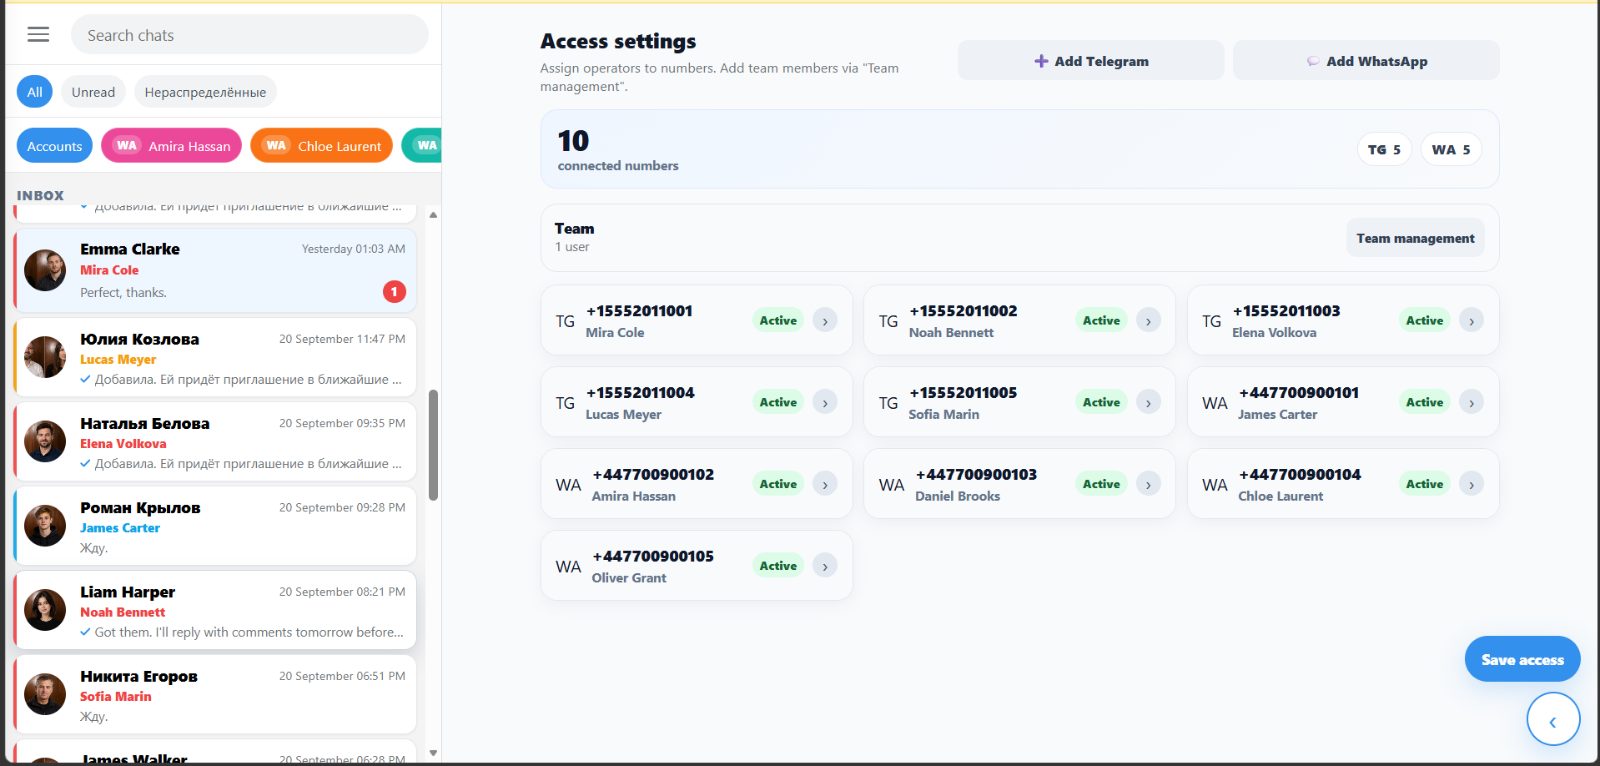Click the TG icon beside Elena Volkova
This screenshot has width=1600, height=766.
click(1211, 322)
